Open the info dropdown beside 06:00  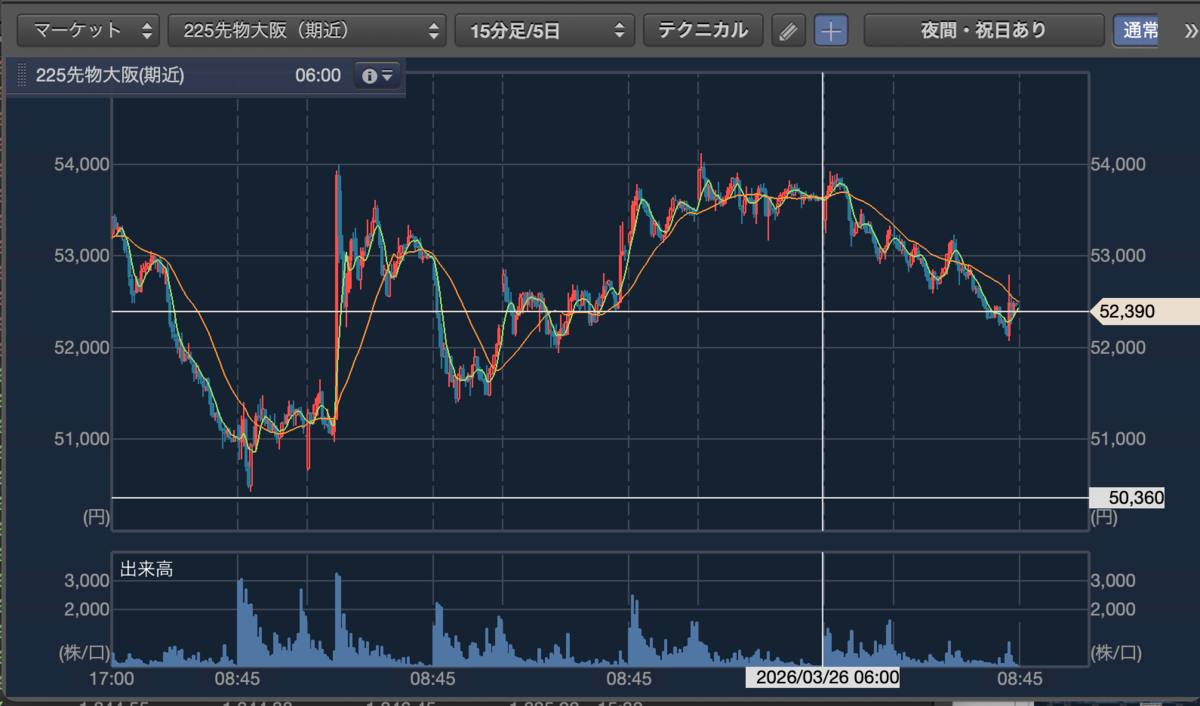point(377,76)
